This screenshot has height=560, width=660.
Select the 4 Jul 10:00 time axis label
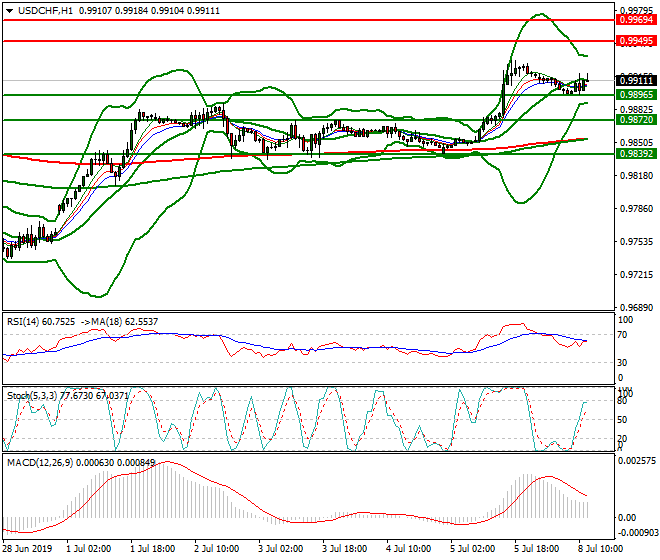point(409,549)
